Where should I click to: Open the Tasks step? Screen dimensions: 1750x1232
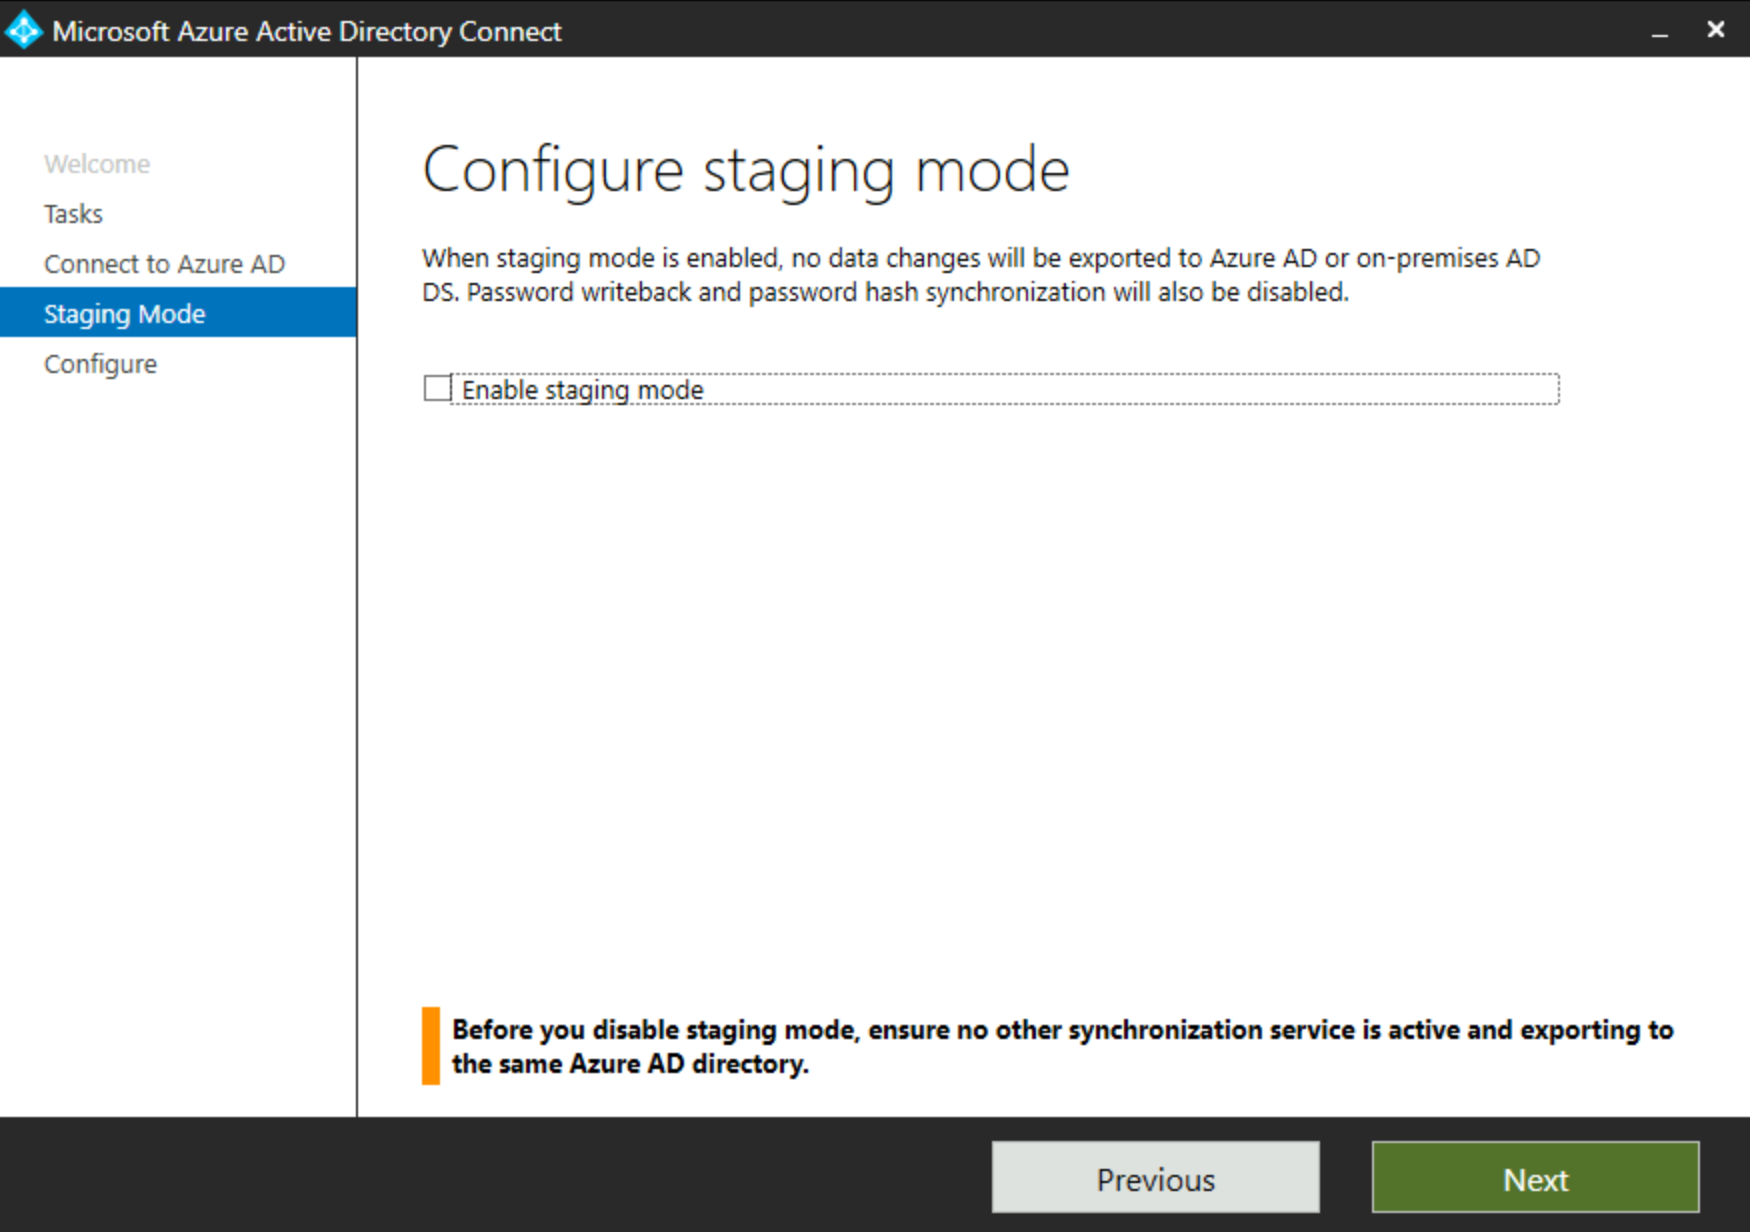[72, 213]
